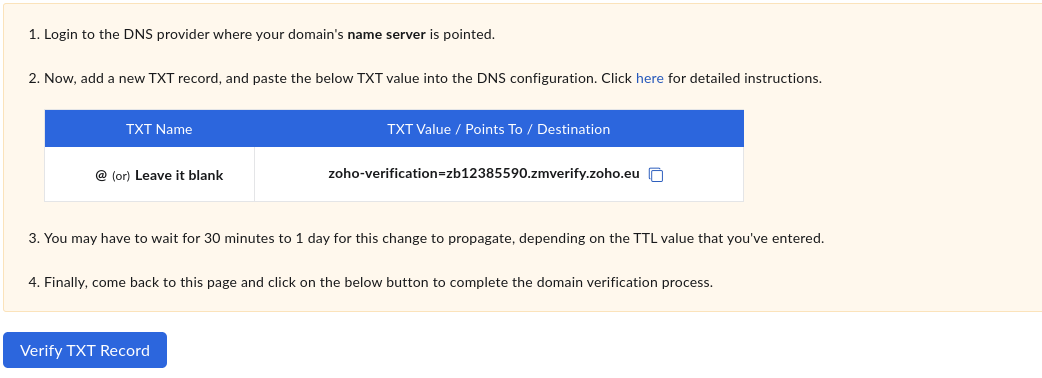The height and width of the screenshot is (378, 1042).
Task: Click the bold 'name server' text
Action: click(x=386, y=35)
